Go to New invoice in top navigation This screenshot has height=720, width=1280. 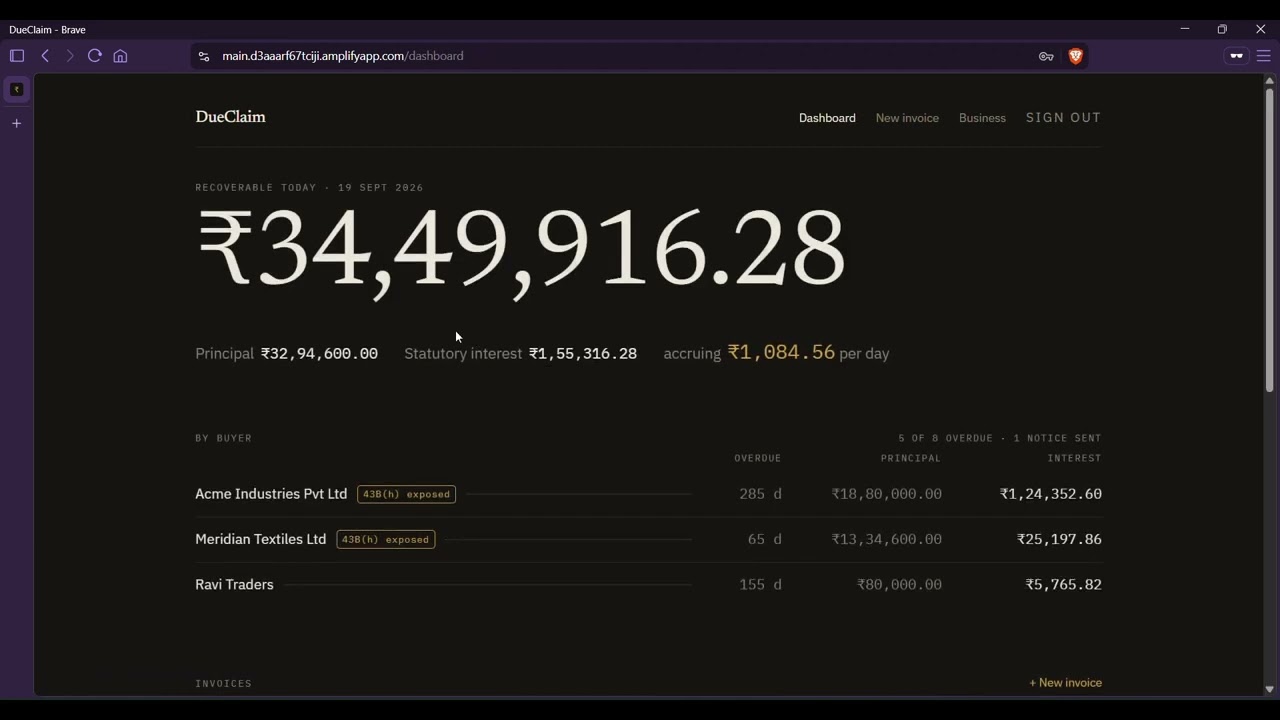907,118
